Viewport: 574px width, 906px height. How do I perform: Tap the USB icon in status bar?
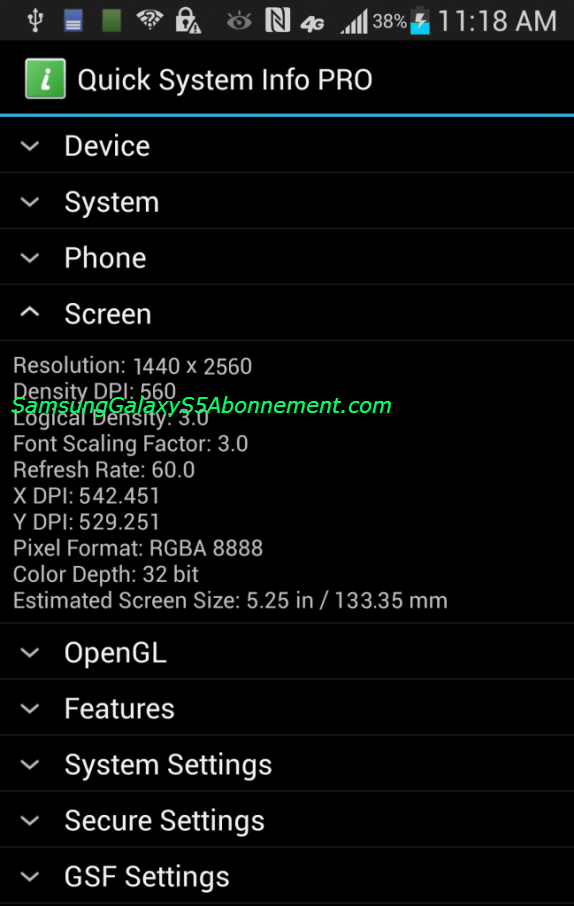coord(35,21)
